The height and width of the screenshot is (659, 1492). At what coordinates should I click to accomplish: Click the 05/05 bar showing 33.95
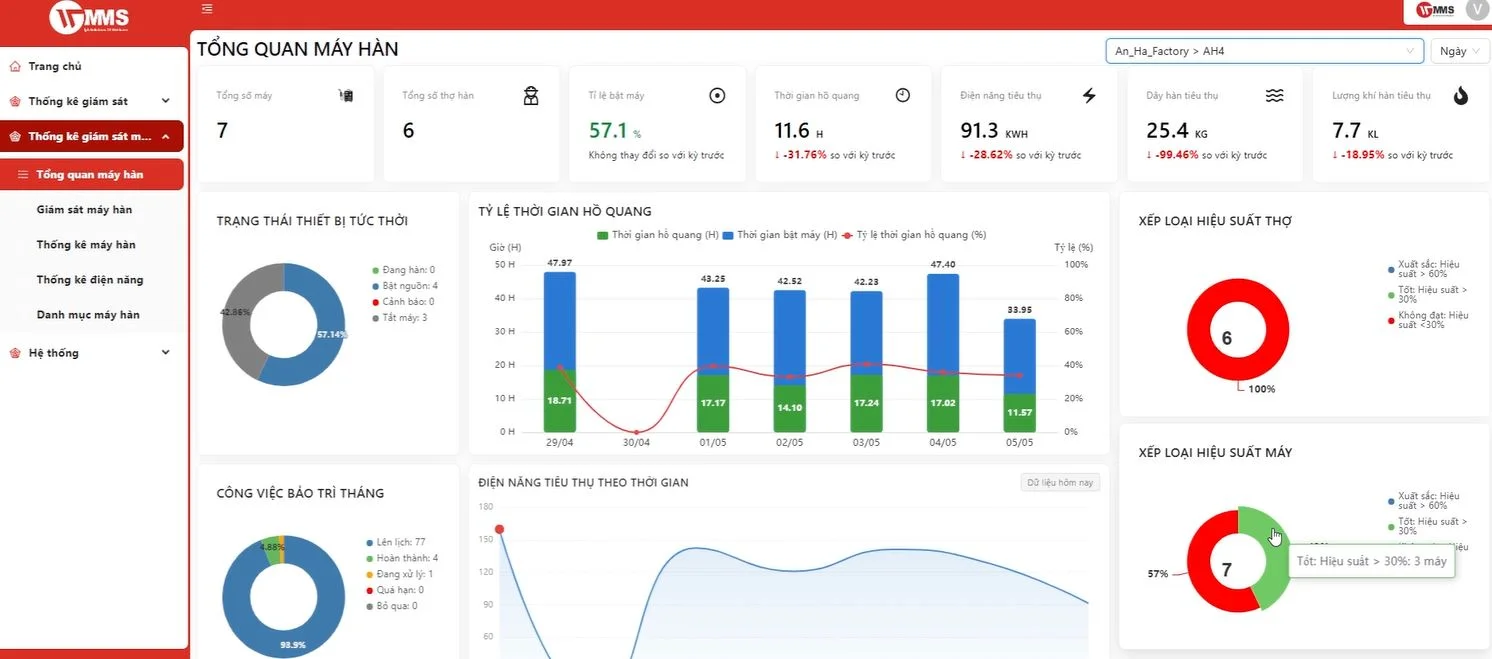(x=1019, y=376)
